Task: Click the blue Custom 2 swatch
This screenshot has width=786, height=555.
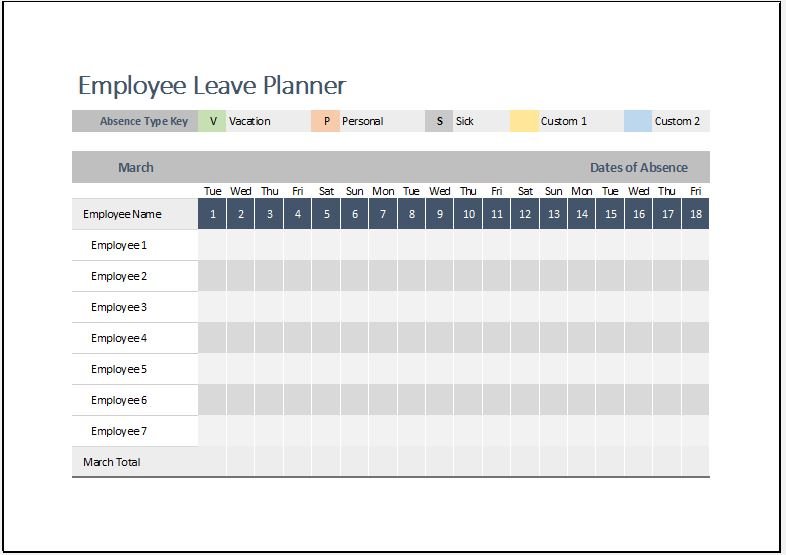Action: click(638, 121)
